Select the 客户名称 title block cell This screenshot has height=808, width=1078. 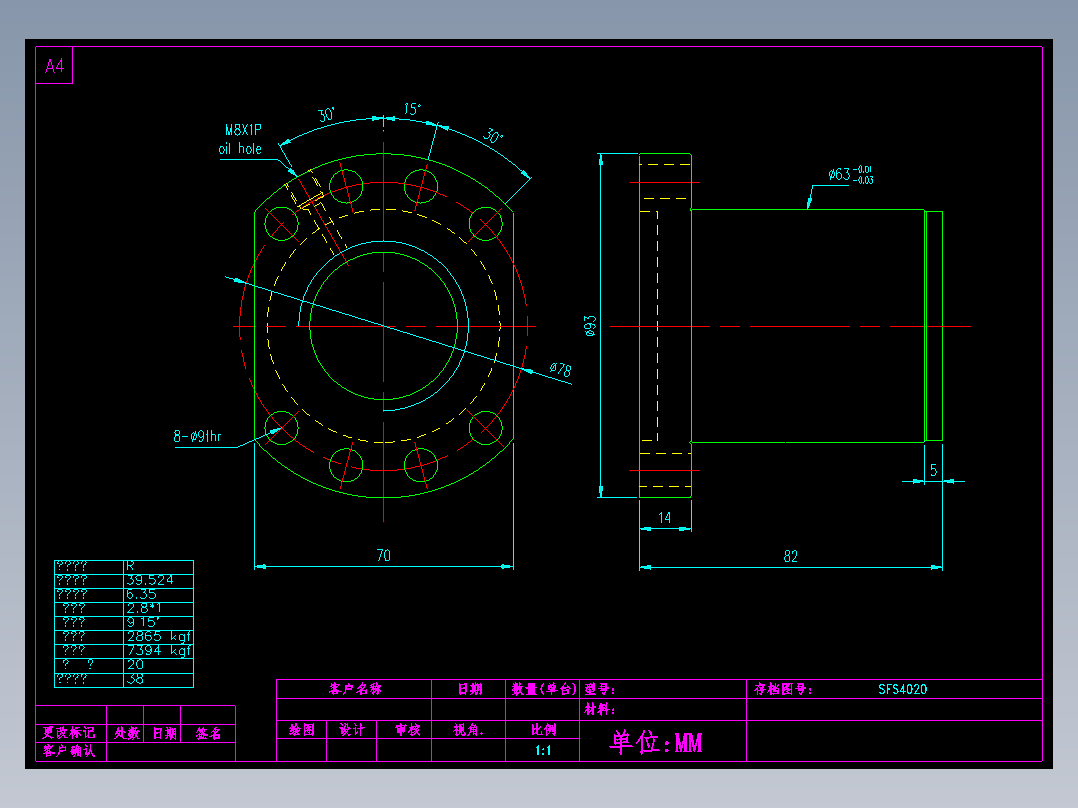pos(355,689)
